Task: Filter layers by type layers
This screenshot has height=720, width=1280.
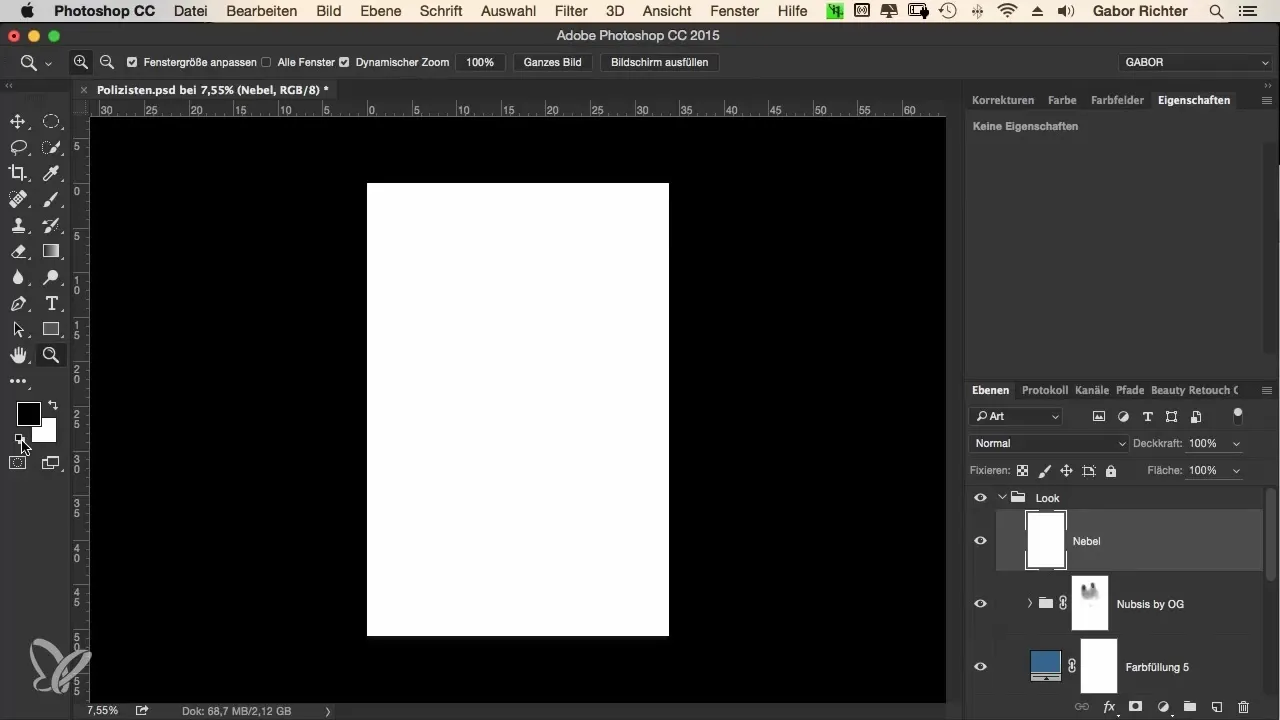Action: [x=1147, y=416]
